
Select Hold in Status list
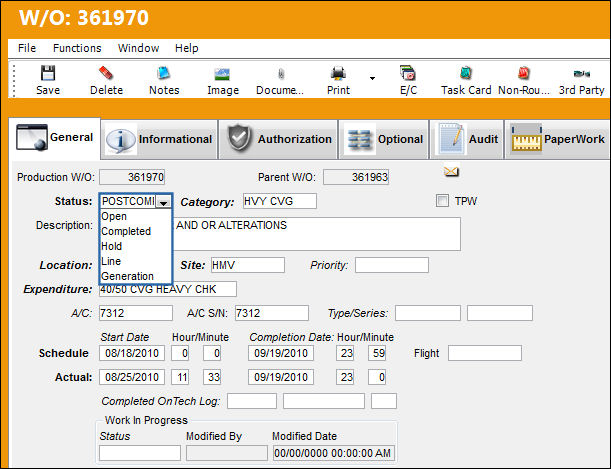point(136,246)
